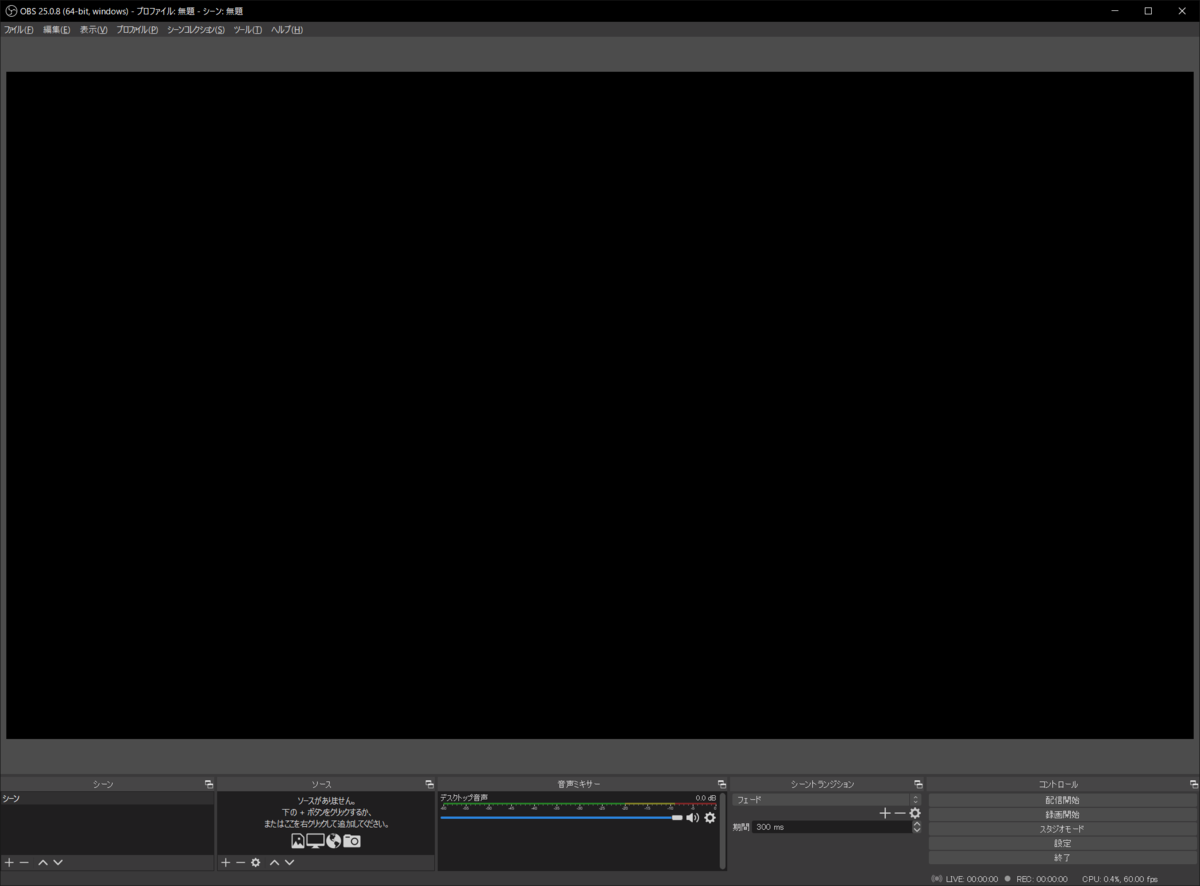Open the プロファイル(P) menu
The height and width of the screenshot is (886, 1200).
(x=137, y=30)
